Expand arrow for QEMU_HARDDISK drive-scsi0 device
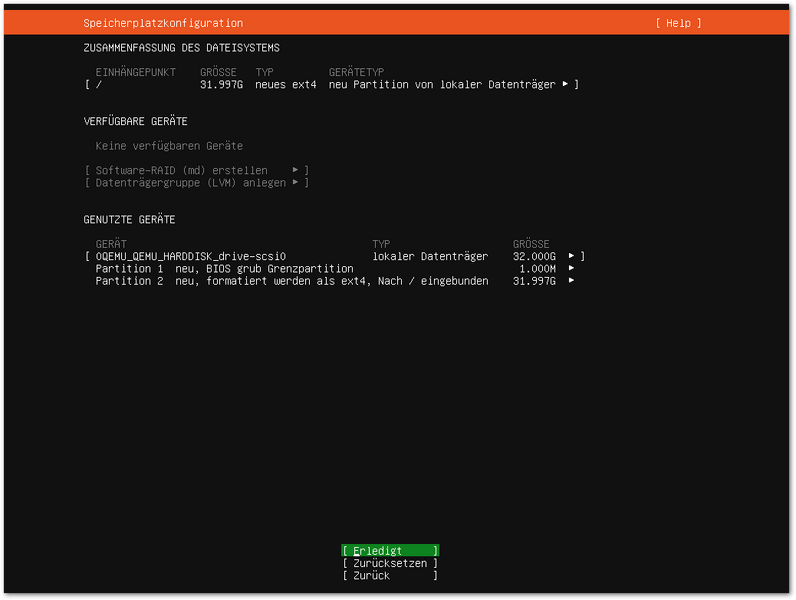The width and height of the screenshot is (796, 600). click(571, 256)
